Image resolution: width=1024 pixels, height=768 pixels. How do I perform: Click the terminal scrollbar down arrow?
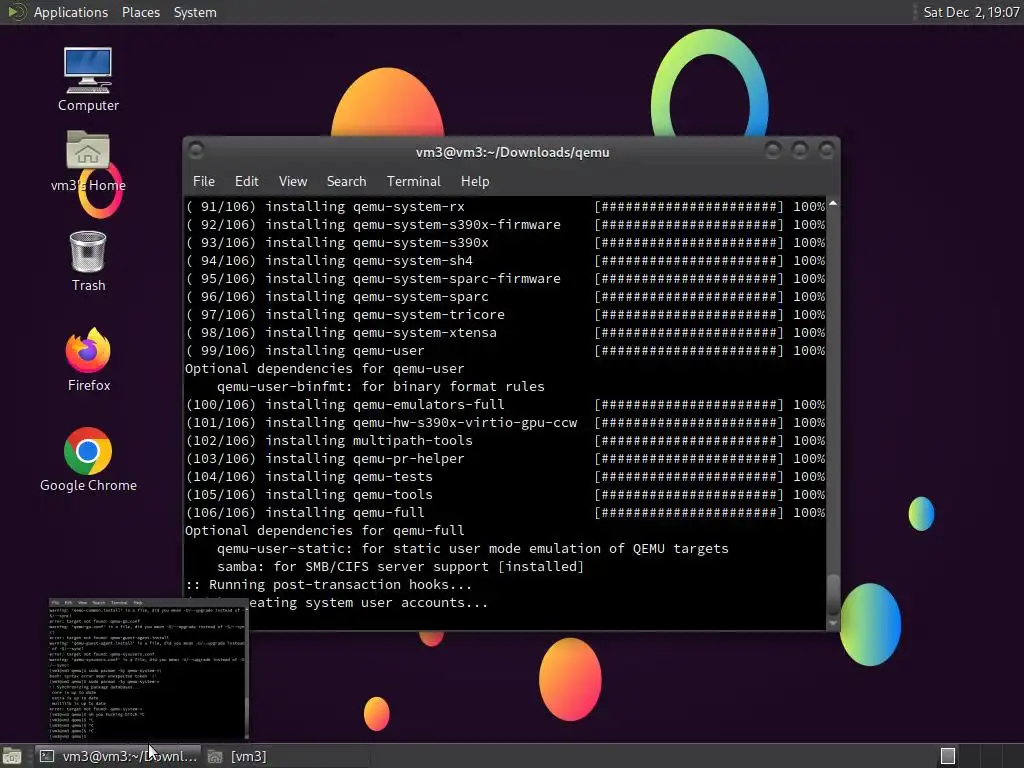pyautogui.click(x=833, y=623)
